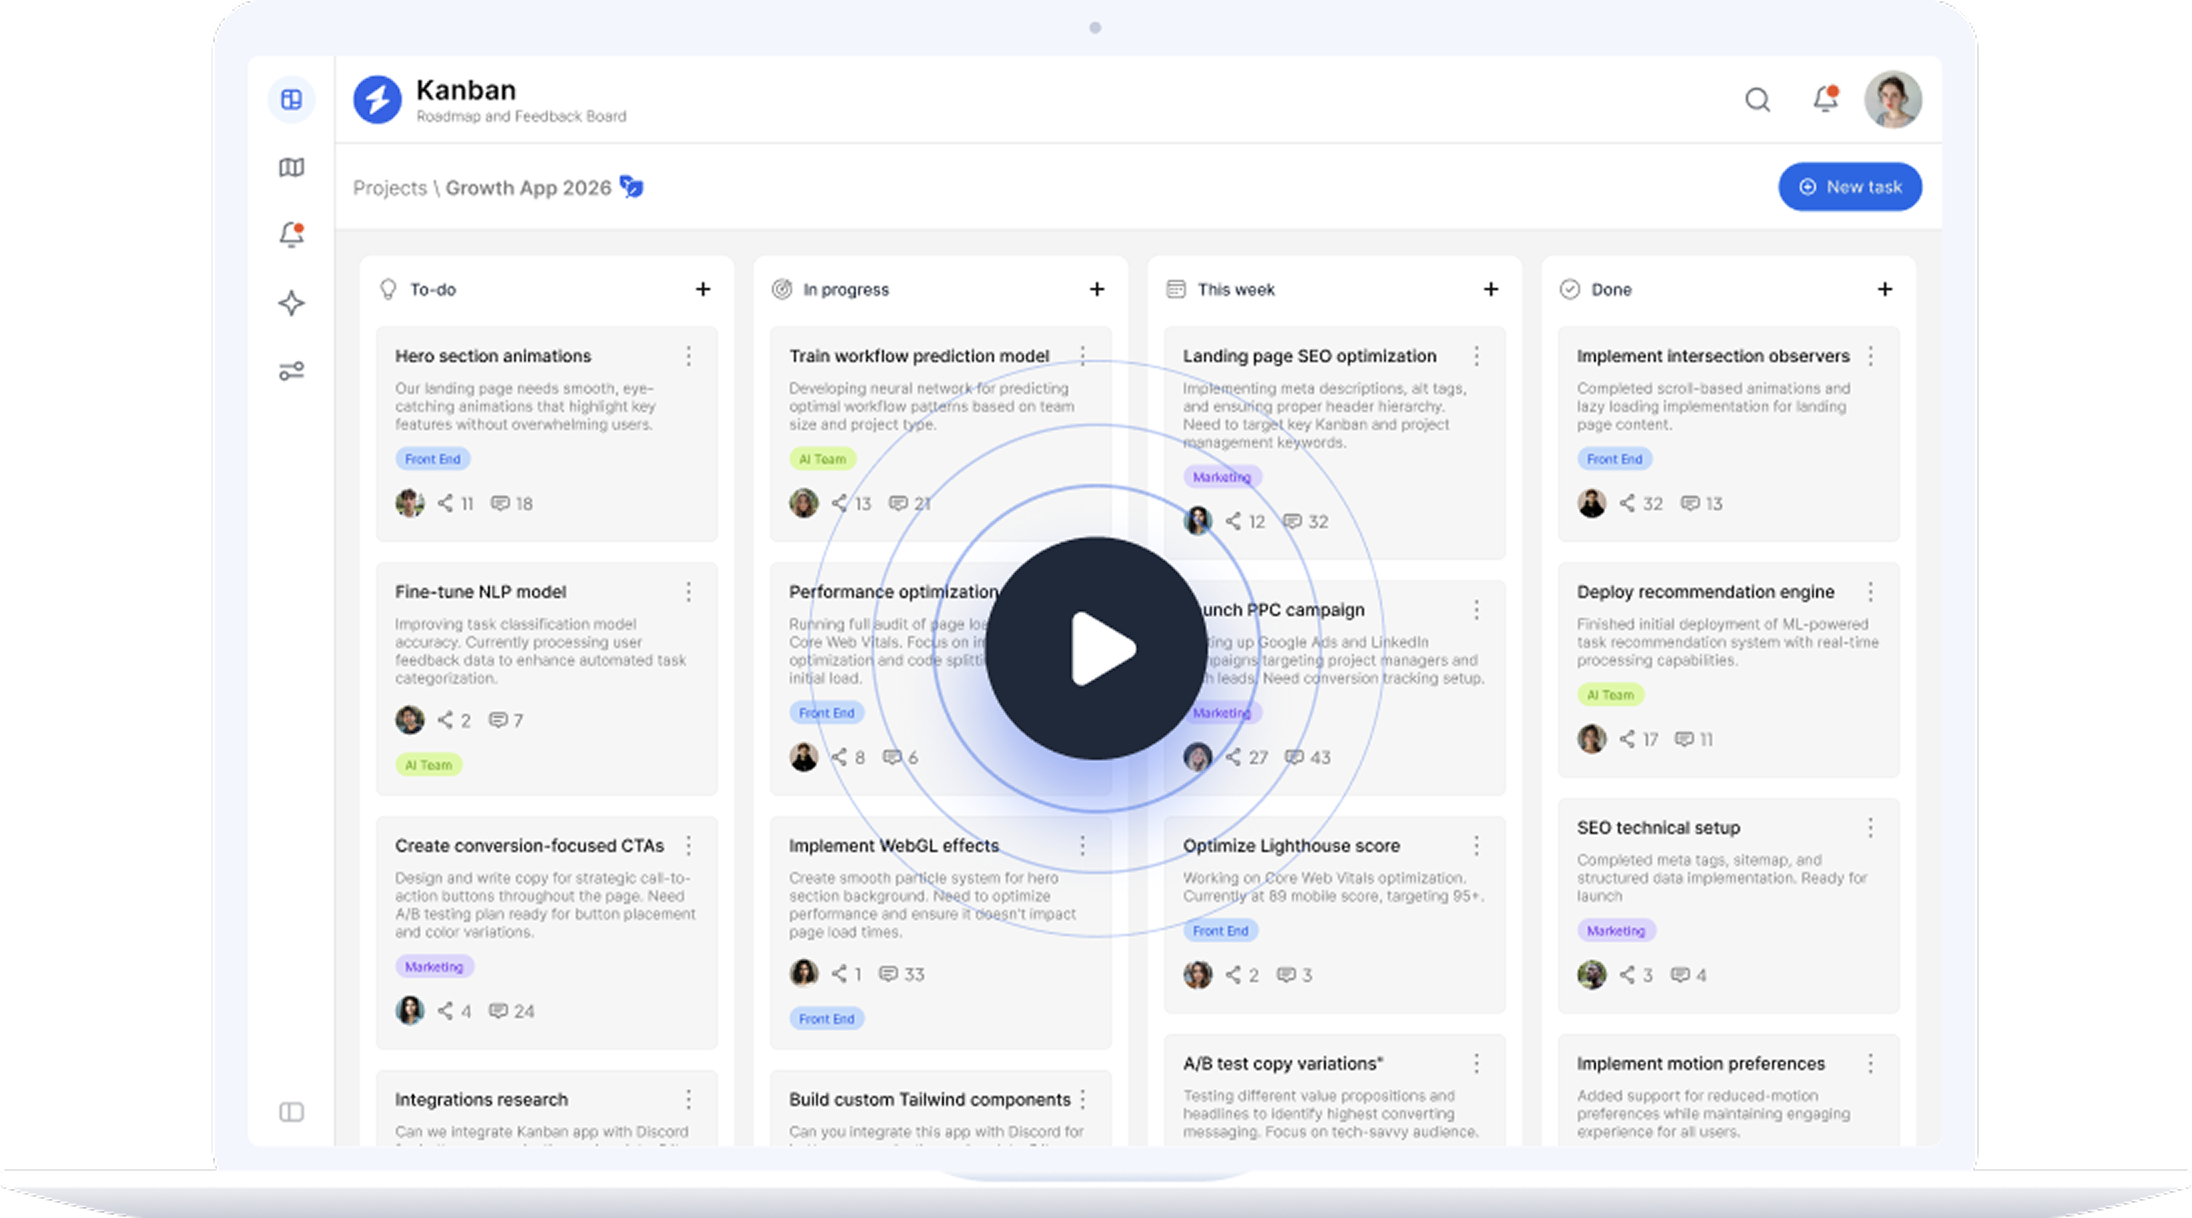Open filter settings icon in sidebar
Image resolution: width=2192 pixels, height=1218 pixels.
(291, 370)
